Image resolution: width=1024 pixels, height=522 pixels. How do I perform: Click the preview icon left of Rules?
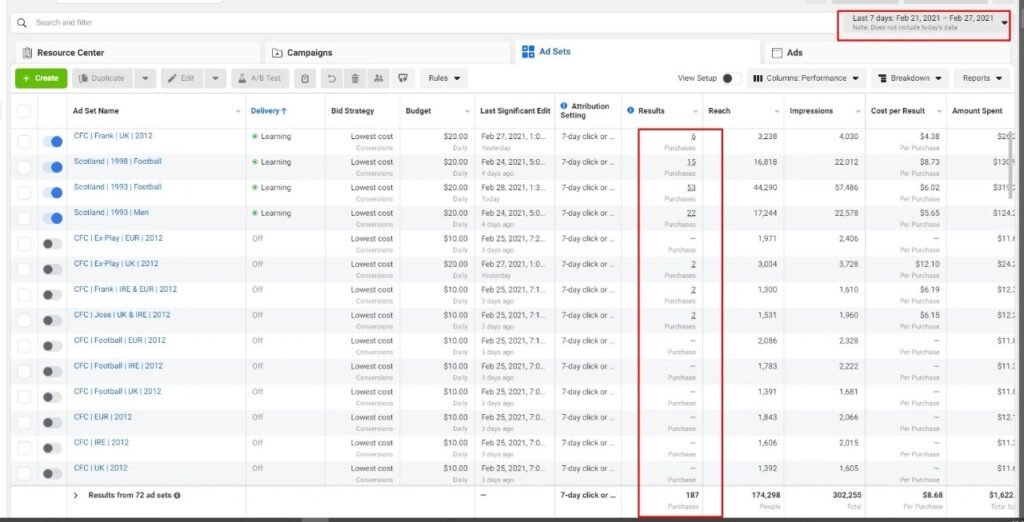(x=403, y=78)
